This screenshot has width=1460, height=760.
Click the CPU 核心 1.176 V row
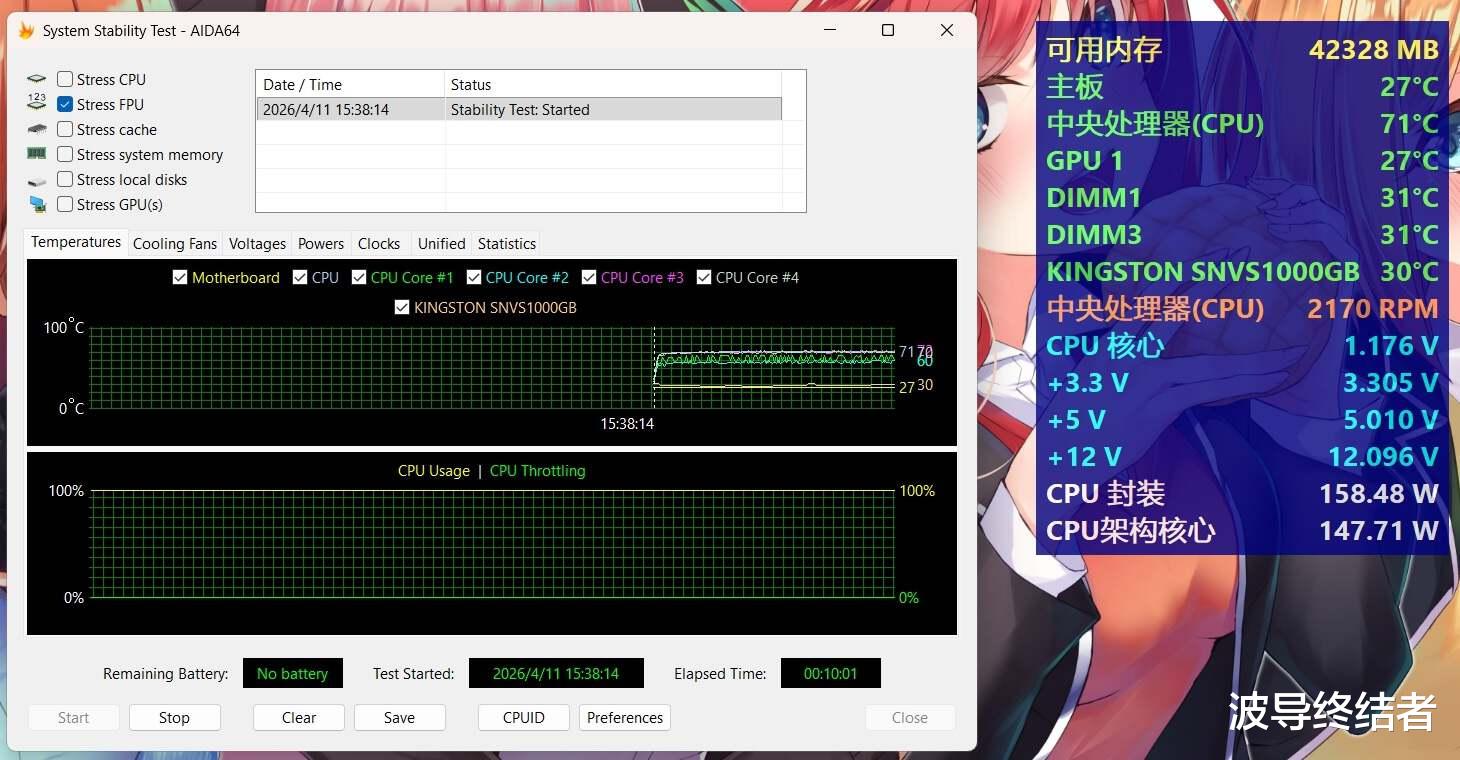1242,345
